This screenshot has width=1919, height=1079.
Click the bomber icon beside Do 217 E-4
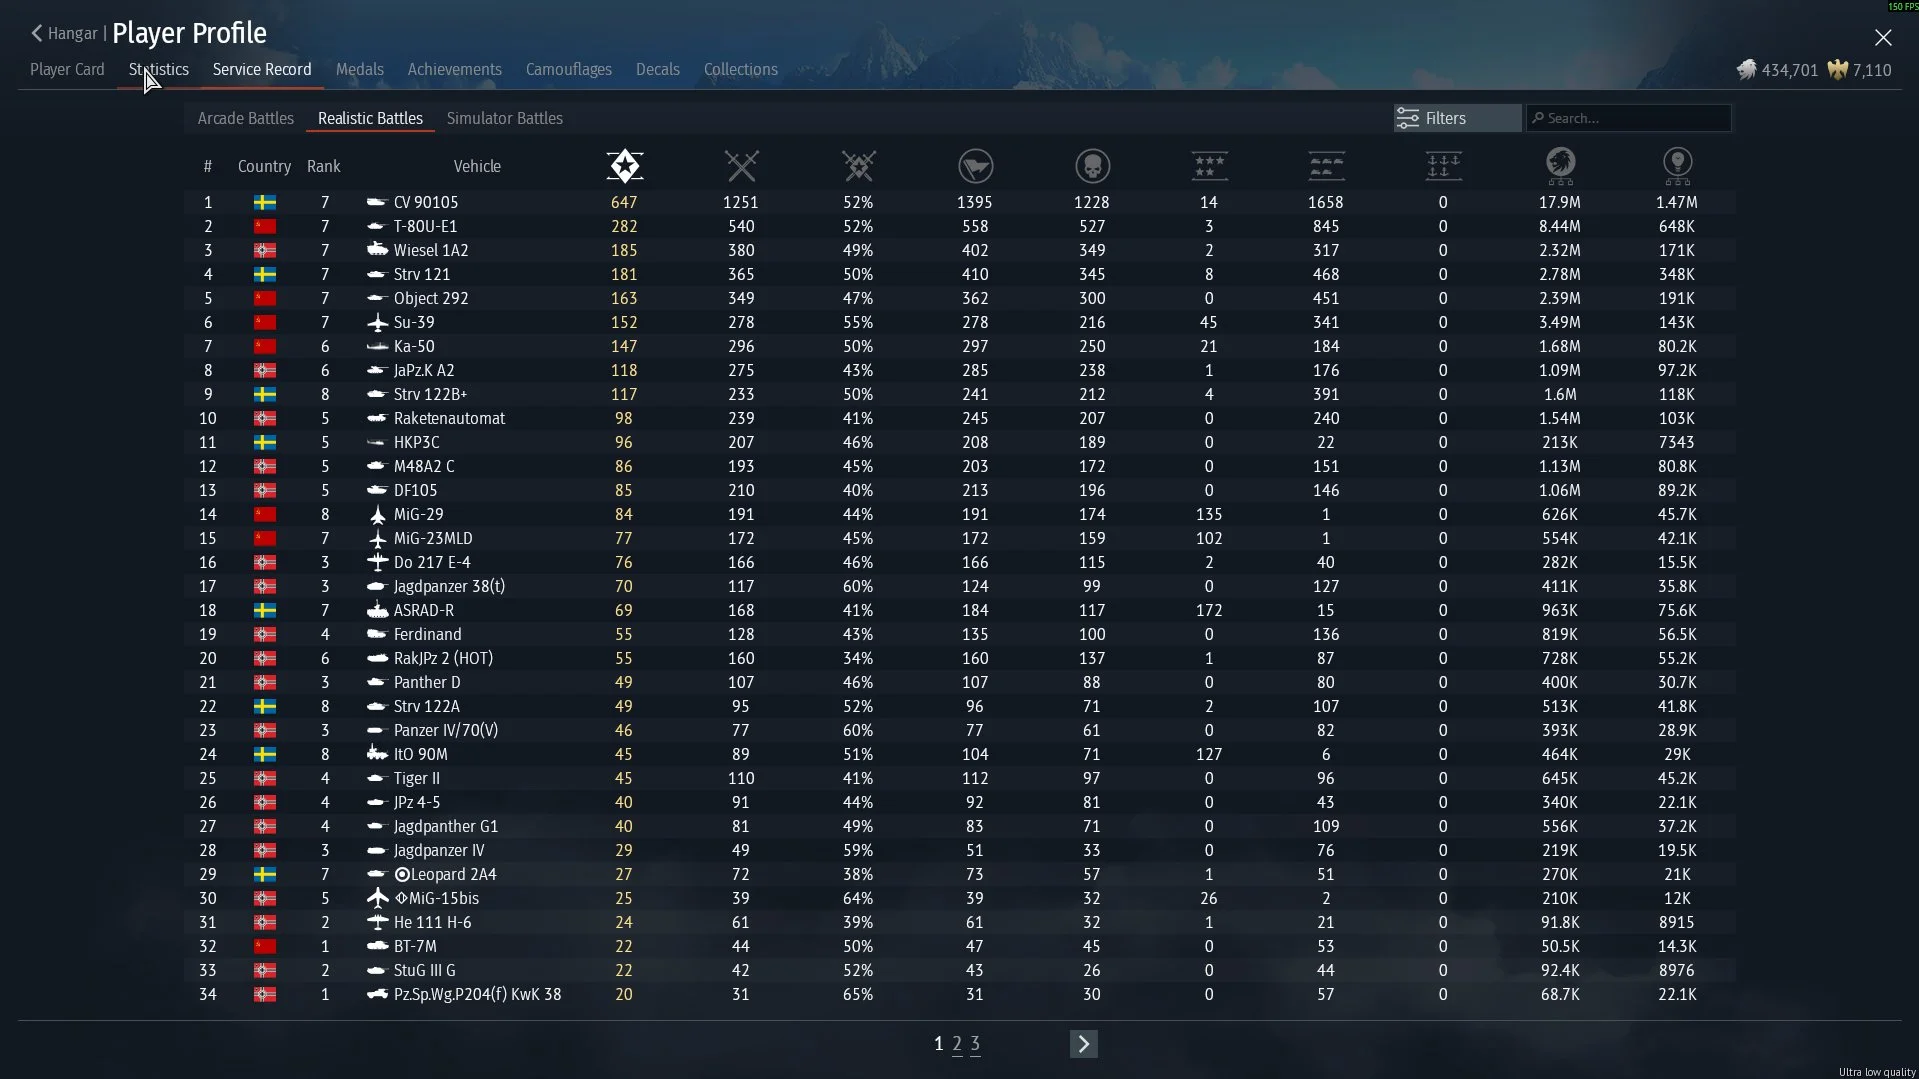coord(377,562)
